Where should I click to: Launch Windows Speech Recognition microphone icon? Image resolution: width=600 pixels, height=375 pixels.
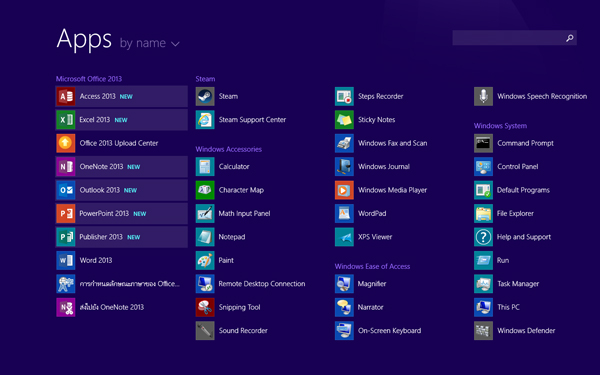click(x=484, y=96)
